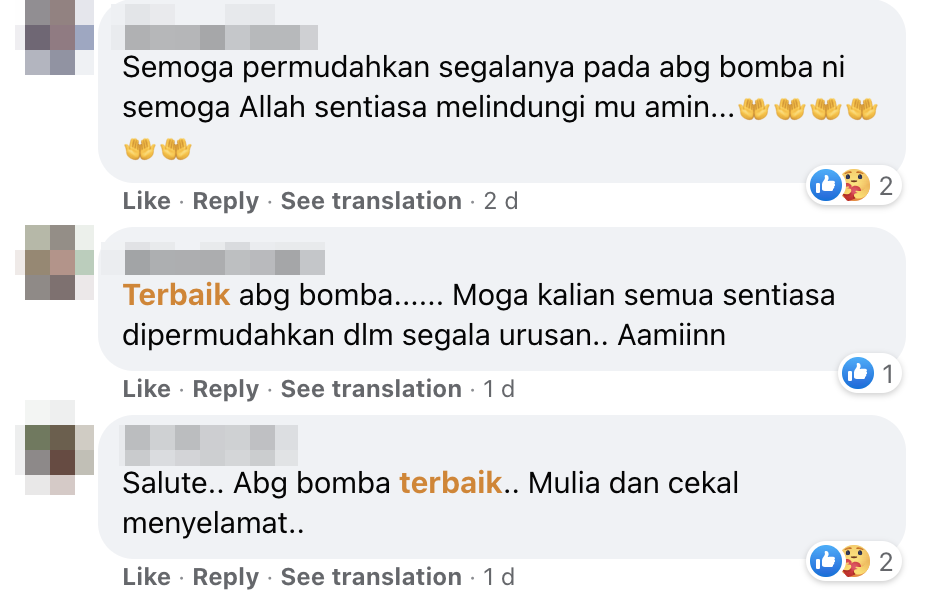The height and width of the screenshot is (603, 932).
Task: Open the thumbs-up reaction on Terbaik comment
Action: click(x=858, y=373)
